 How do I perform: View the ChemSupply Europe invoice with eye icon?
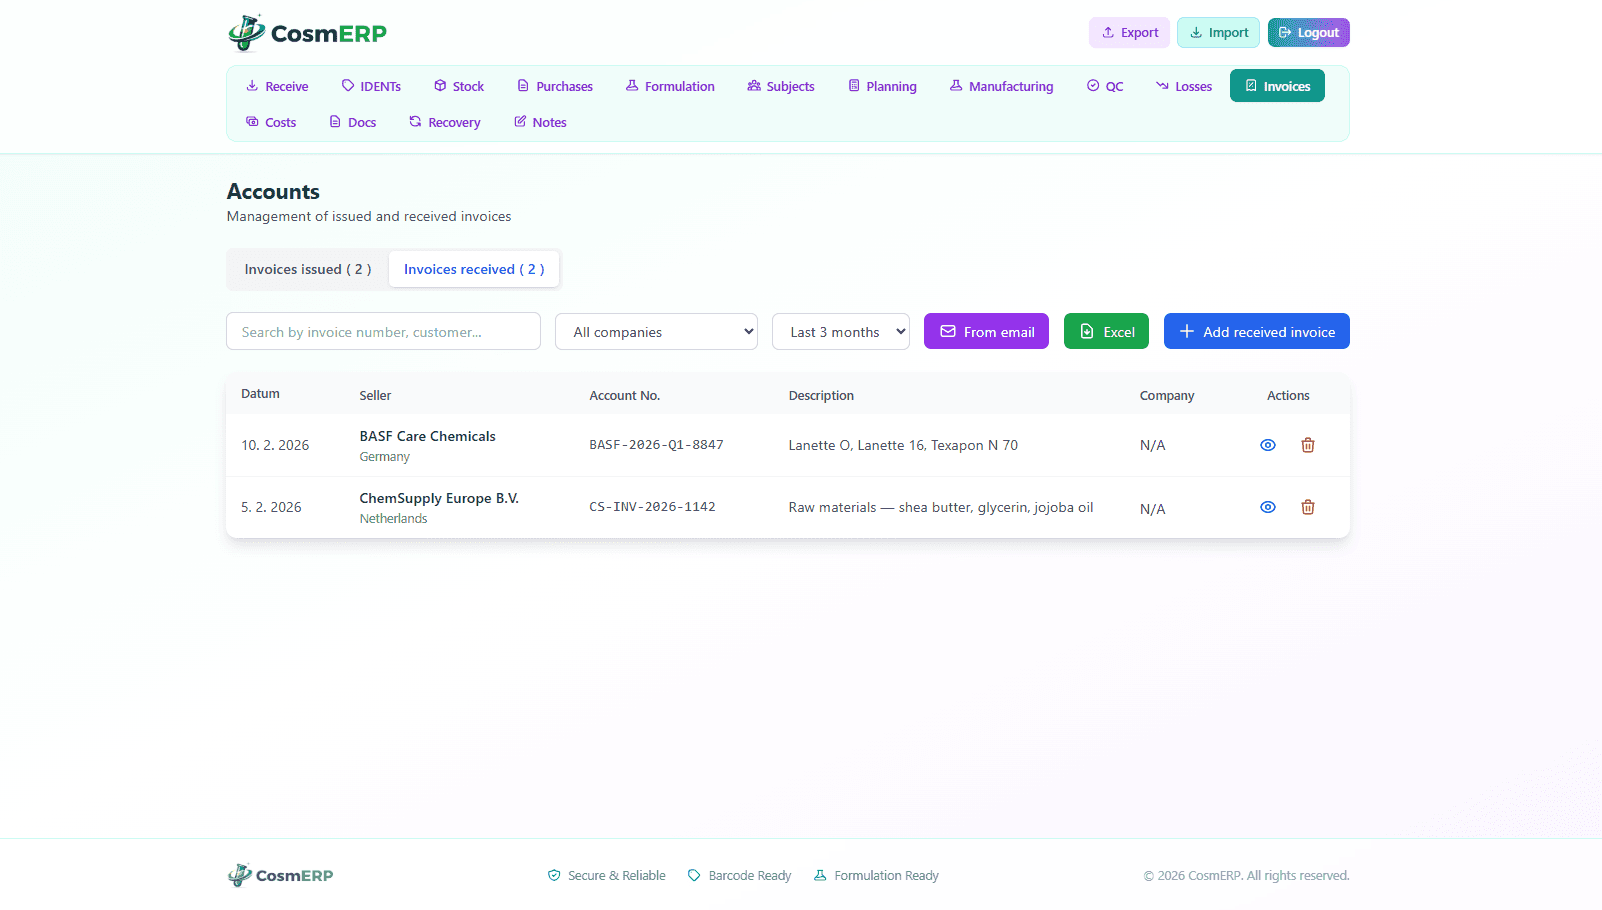tap(1267, 507)
